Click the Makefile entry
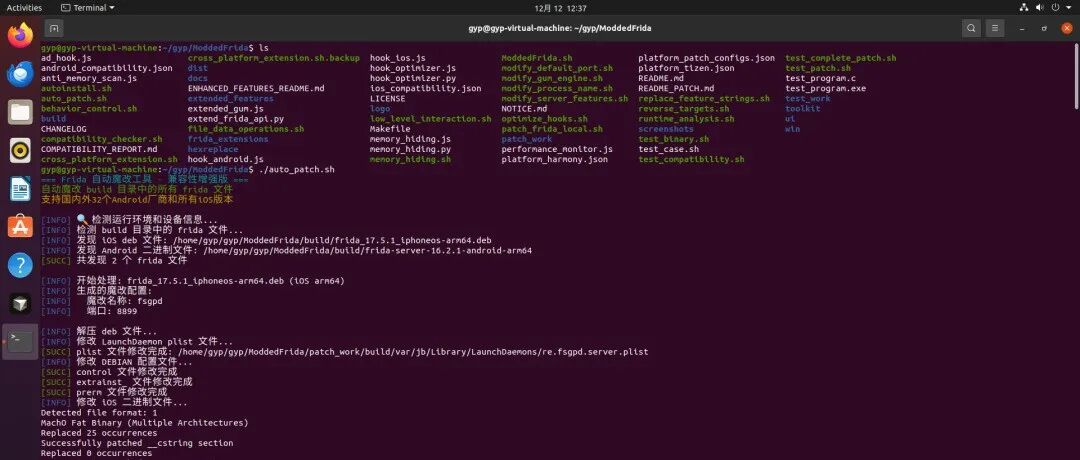 [x=390, y=129]
